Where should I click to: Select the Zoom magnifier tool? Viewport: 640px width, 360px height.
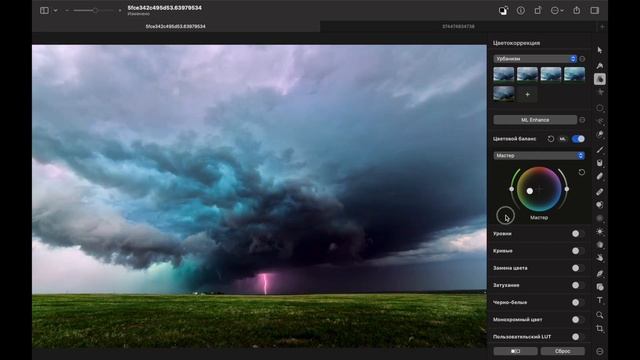tap(600, 315)
